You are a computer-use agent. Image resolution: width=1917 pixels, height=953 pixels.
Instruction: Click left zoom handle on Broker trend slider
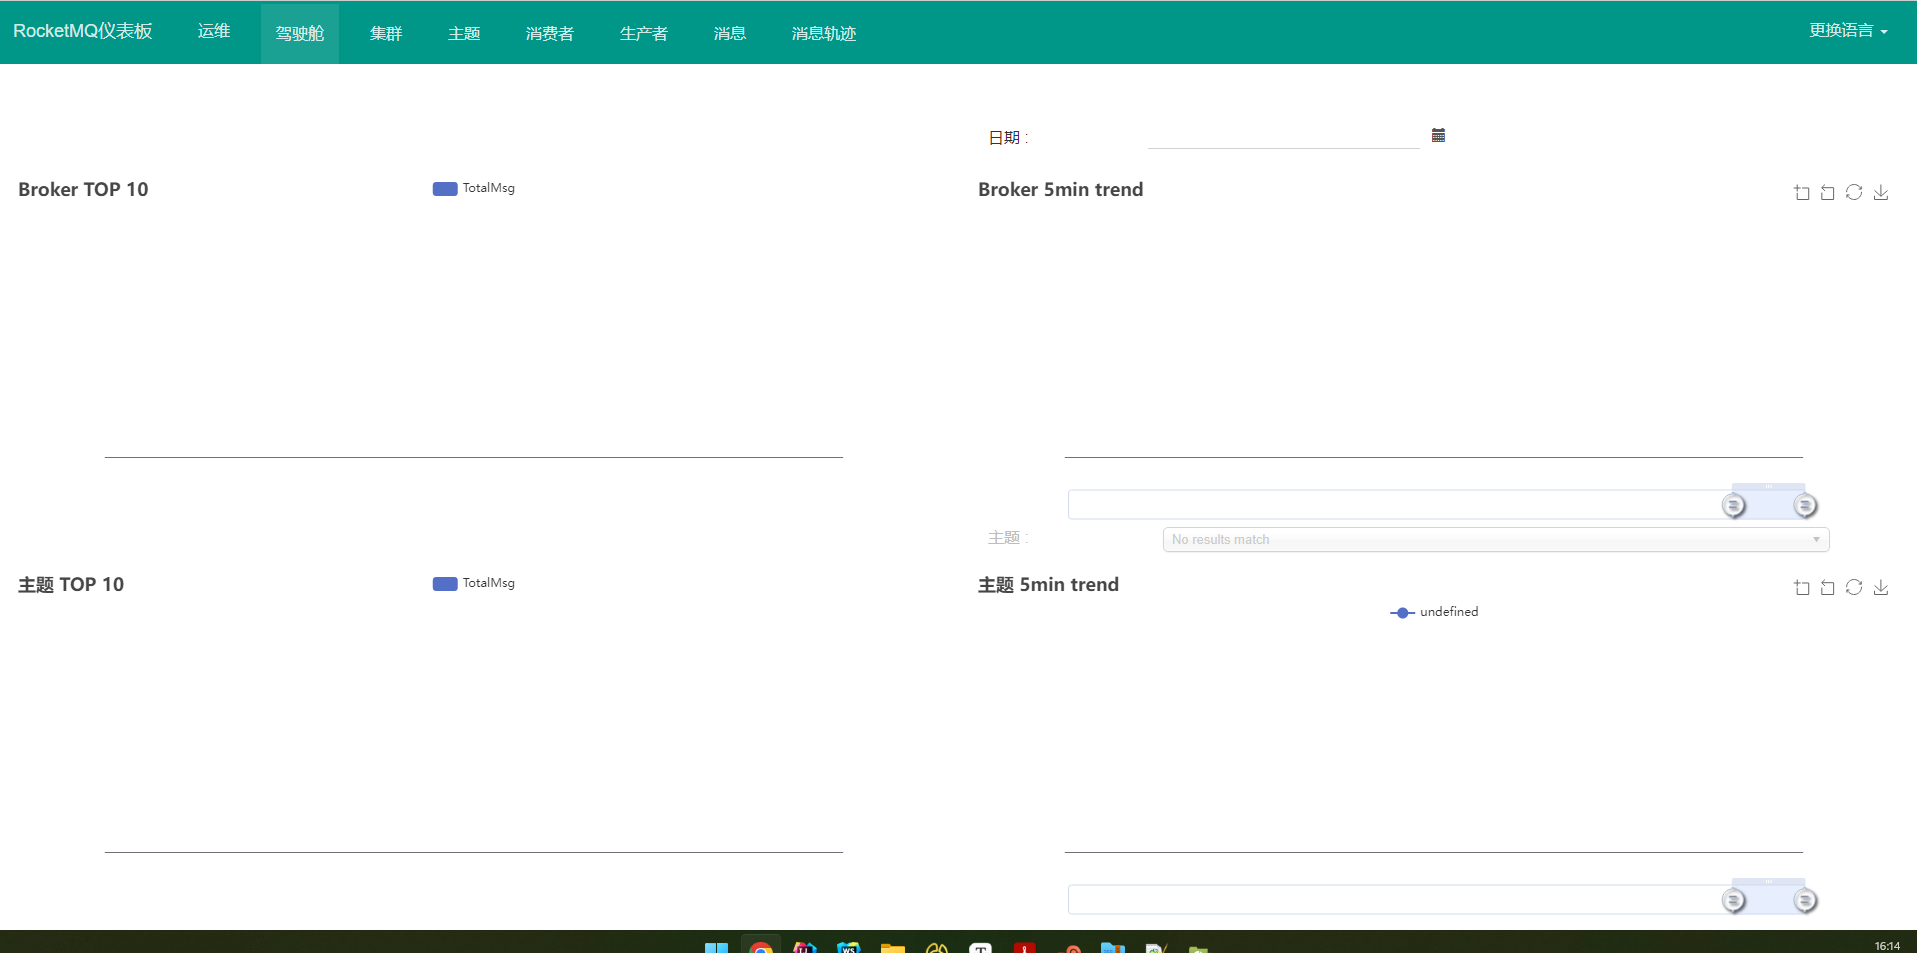click(x=1734, y=505)
